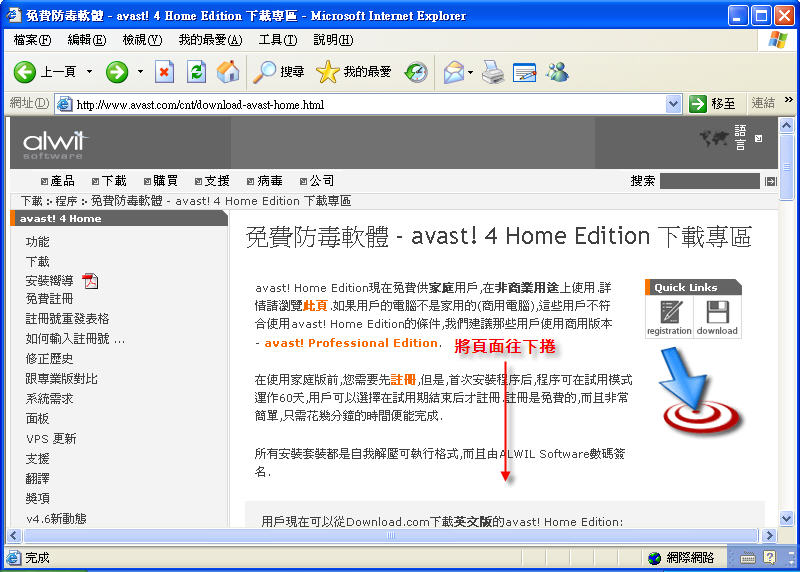Viewport: 800px width, 572px height.
Task: Click the PDF icon beside 安裝嚮導
Action: (90, 281)
